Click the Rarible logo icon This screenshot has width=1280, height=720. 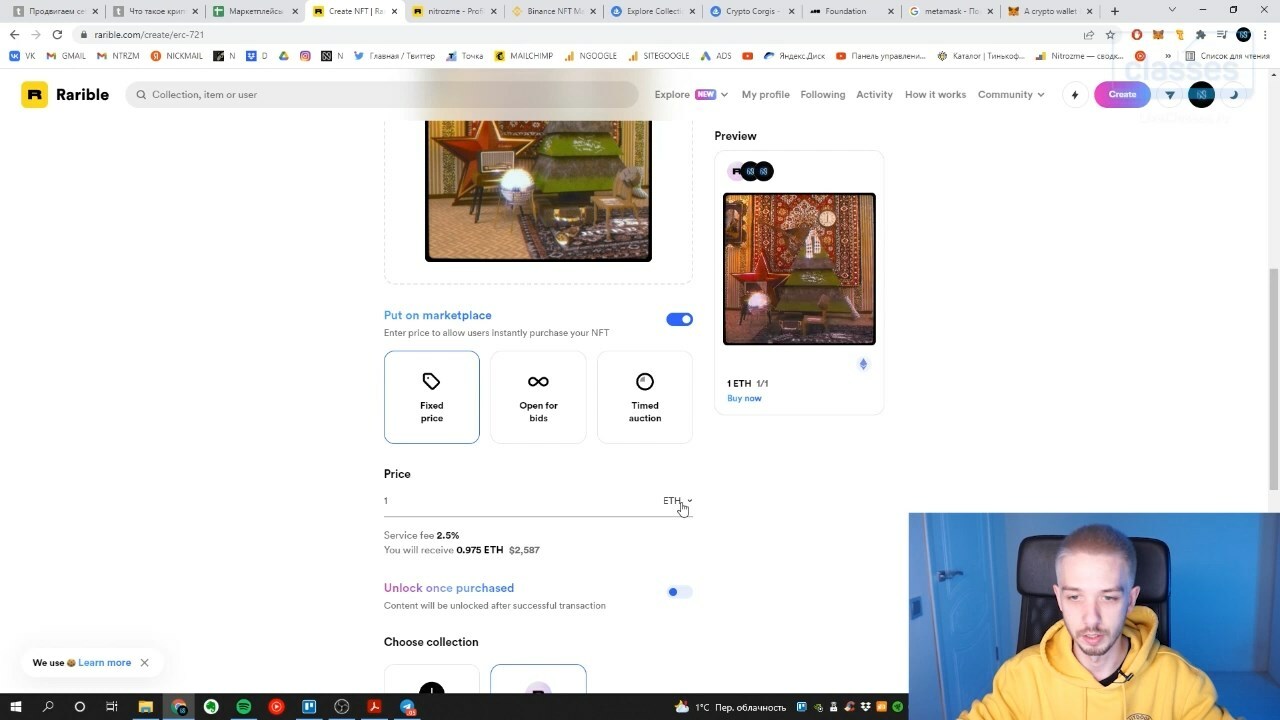coord(34,95)
